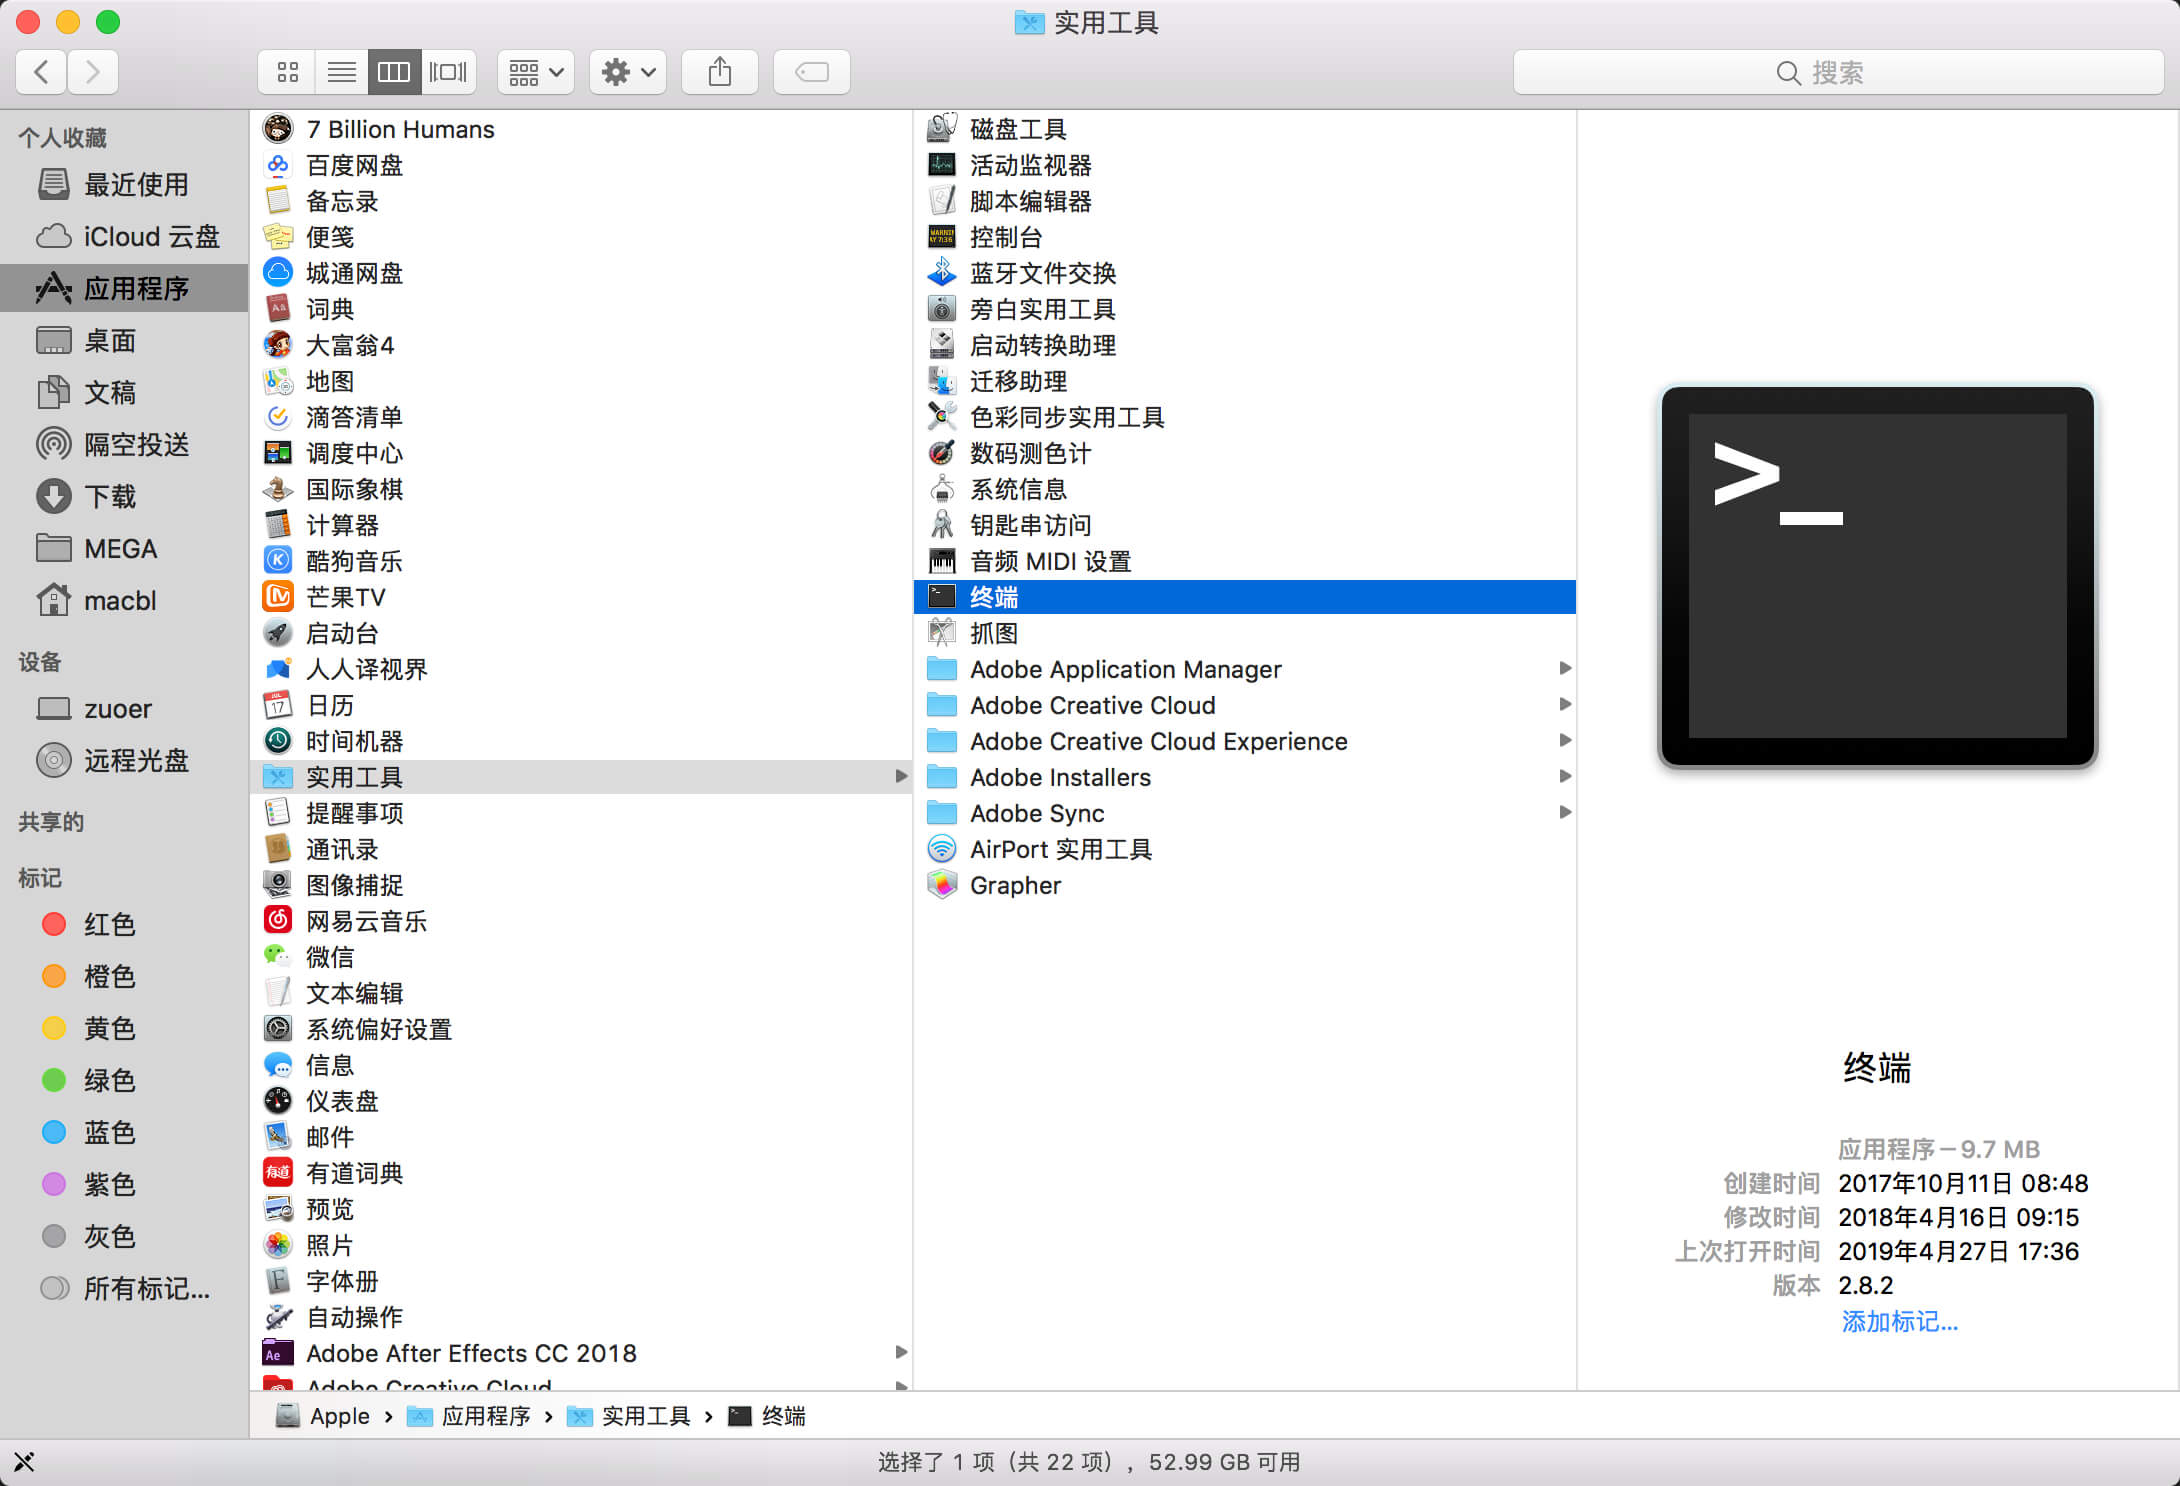Click the 终端 preview thumbnail
This screenshot has width=2180, height=1486.
[x=1878, y=577]
